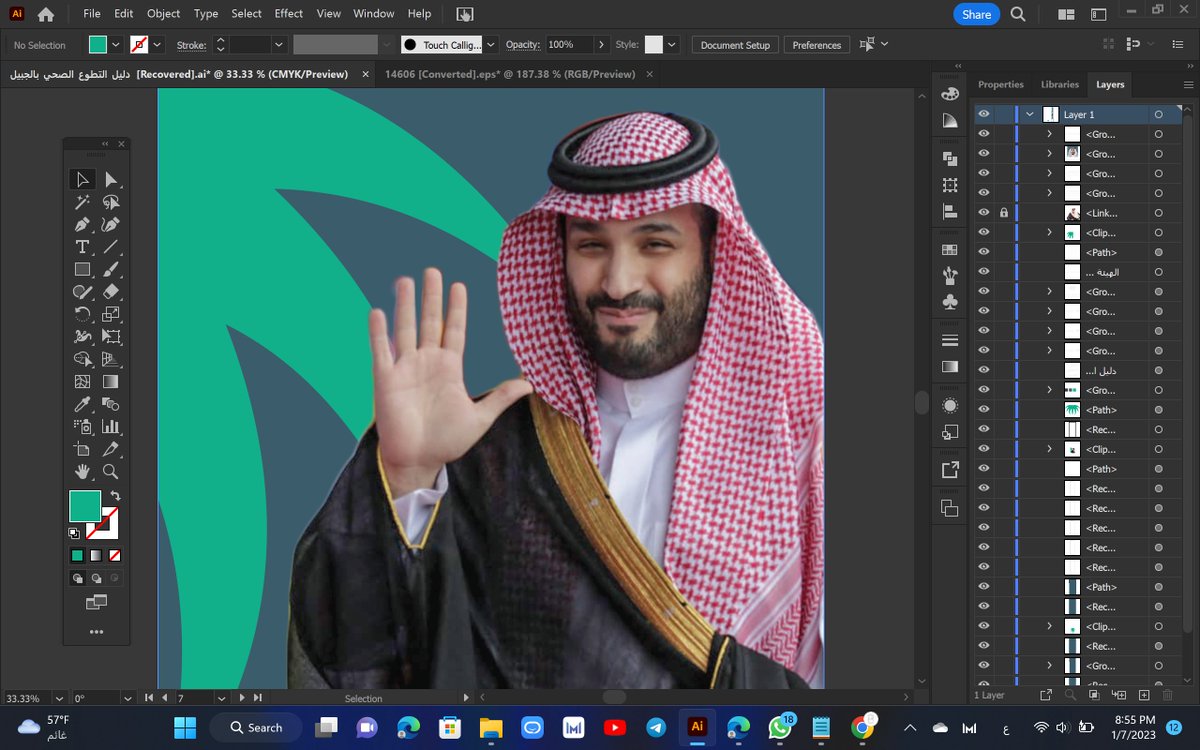The image size is (1200, 750).
Task: Select the Zoom tool
Action: (x=111, y=472)
